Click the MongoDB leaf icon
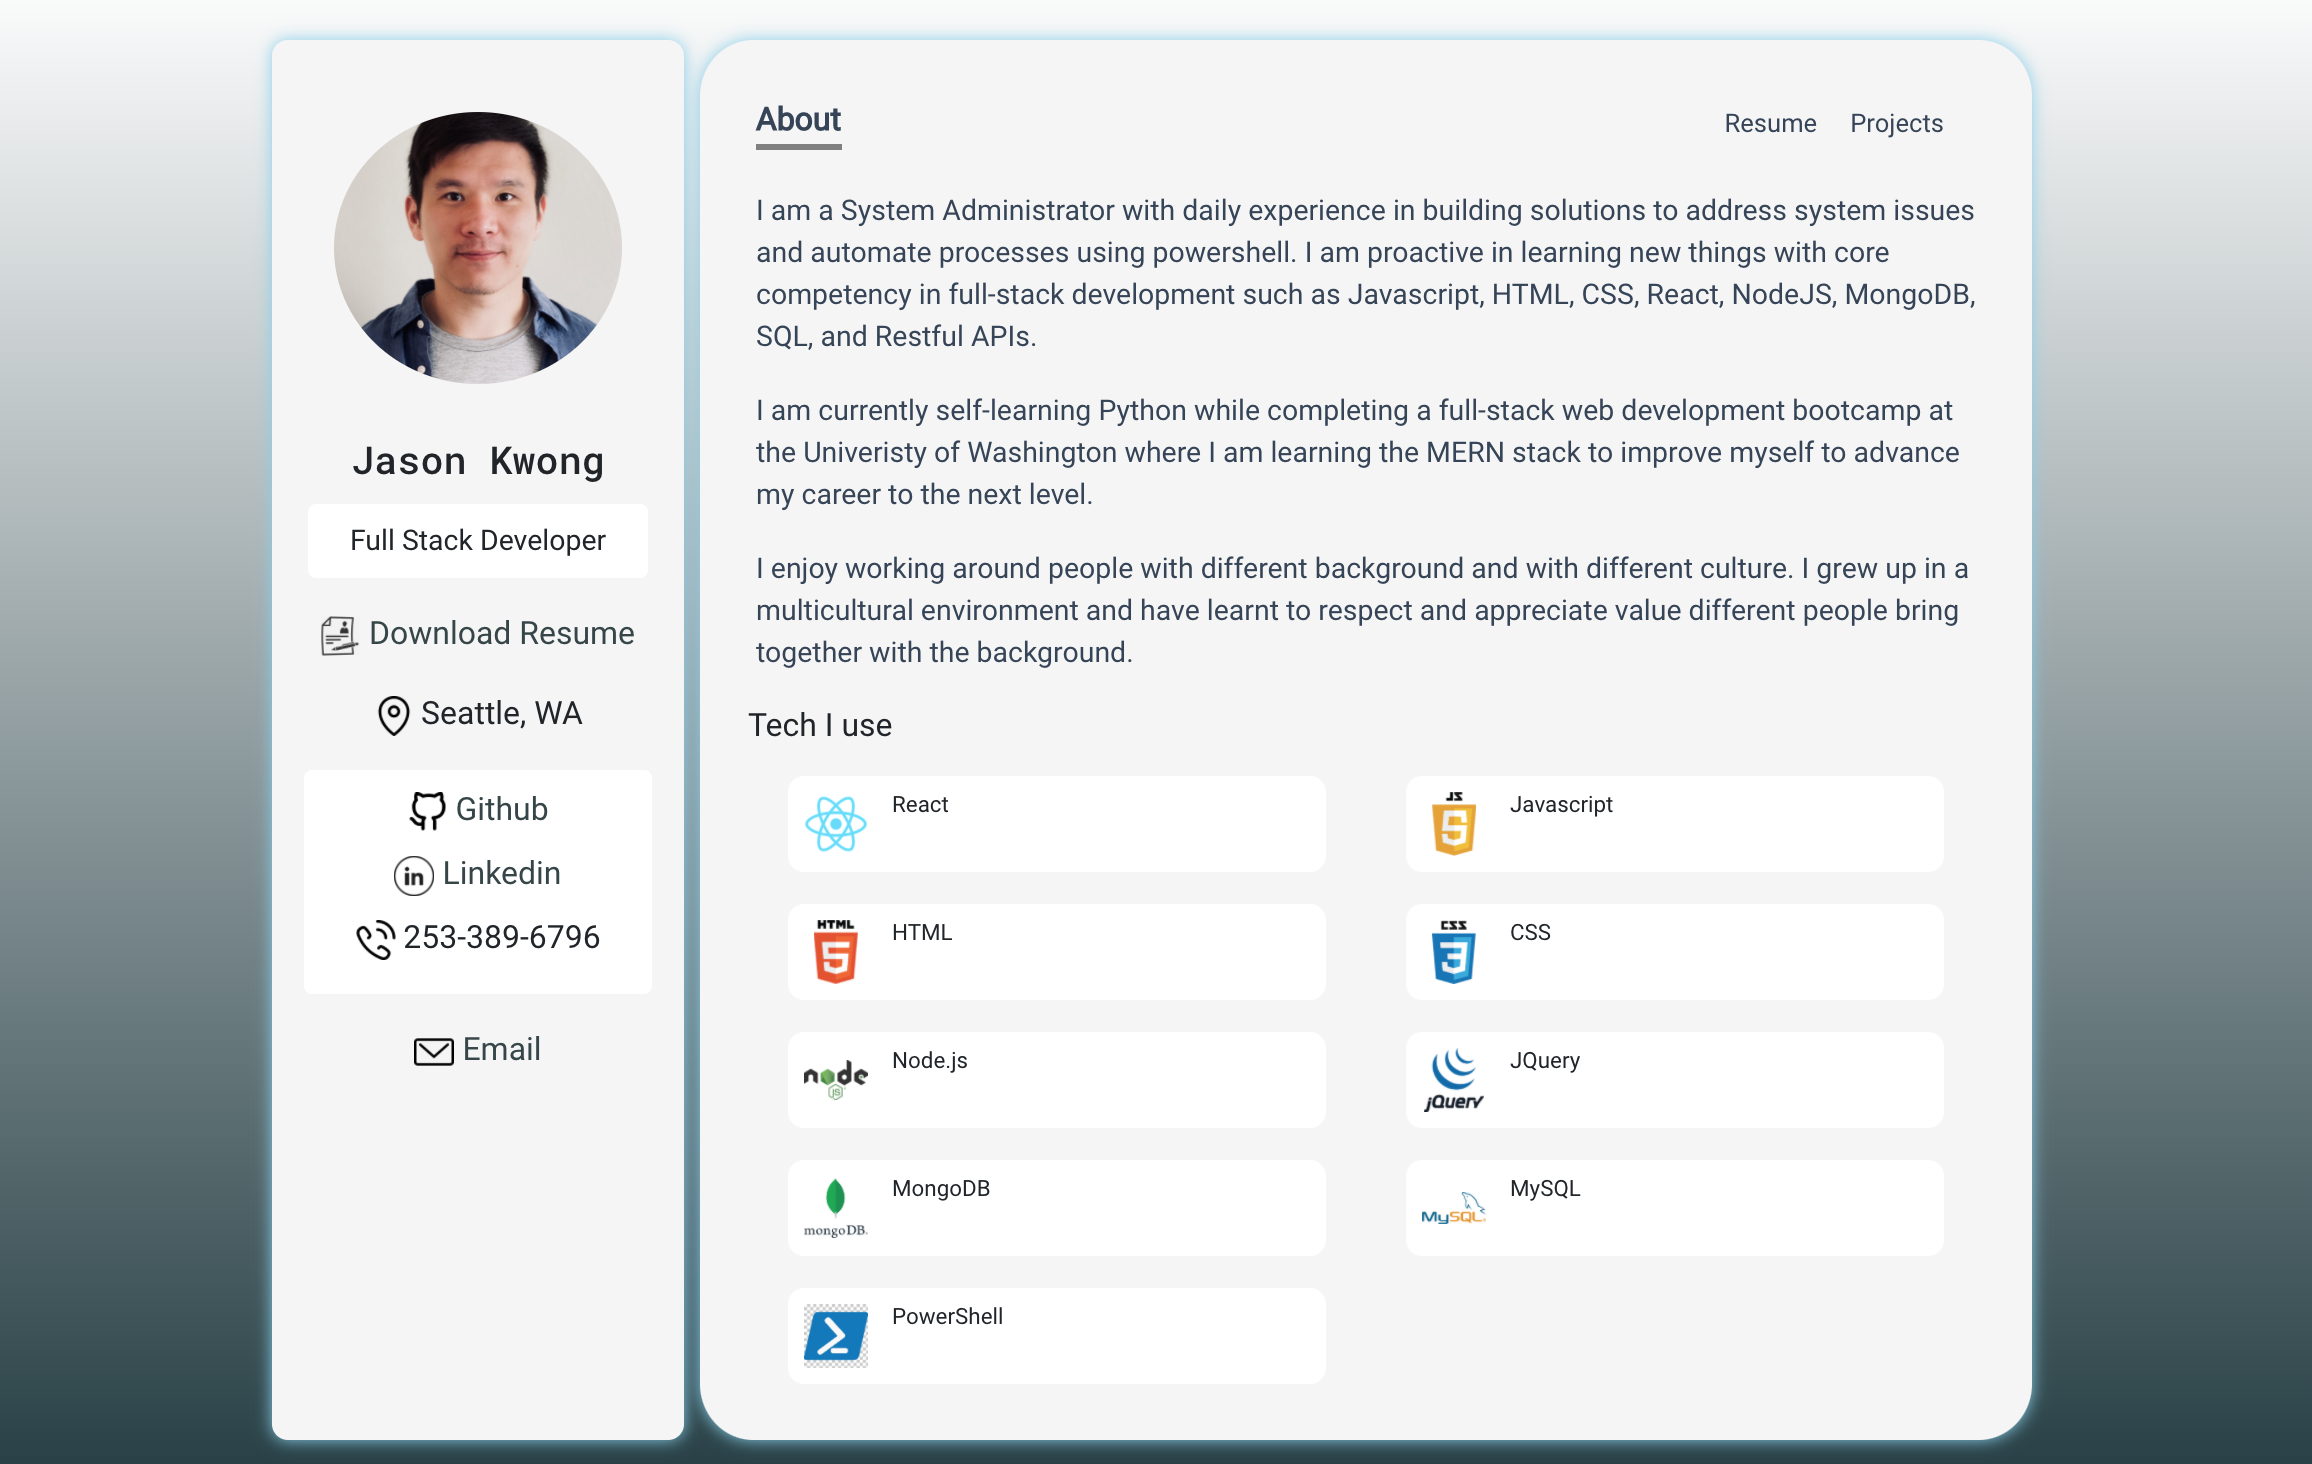Viewport: 2312px width, 1464px height. click(x=835, y=1208)
